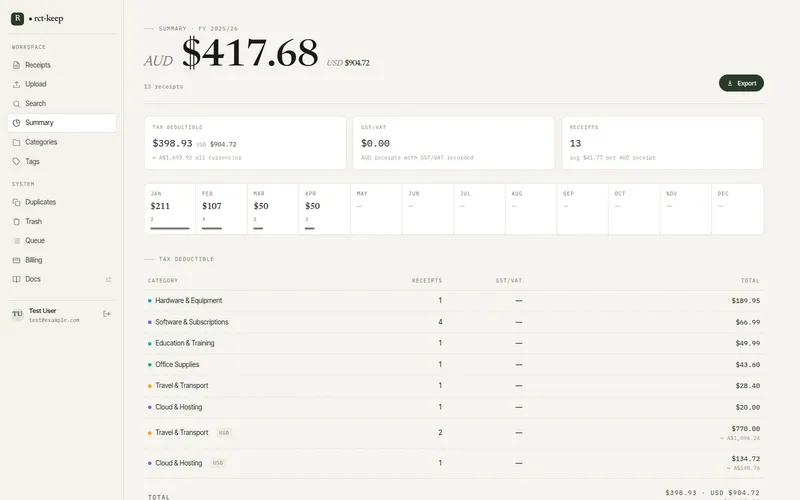Click the $134.72 total value

(745, 459)
